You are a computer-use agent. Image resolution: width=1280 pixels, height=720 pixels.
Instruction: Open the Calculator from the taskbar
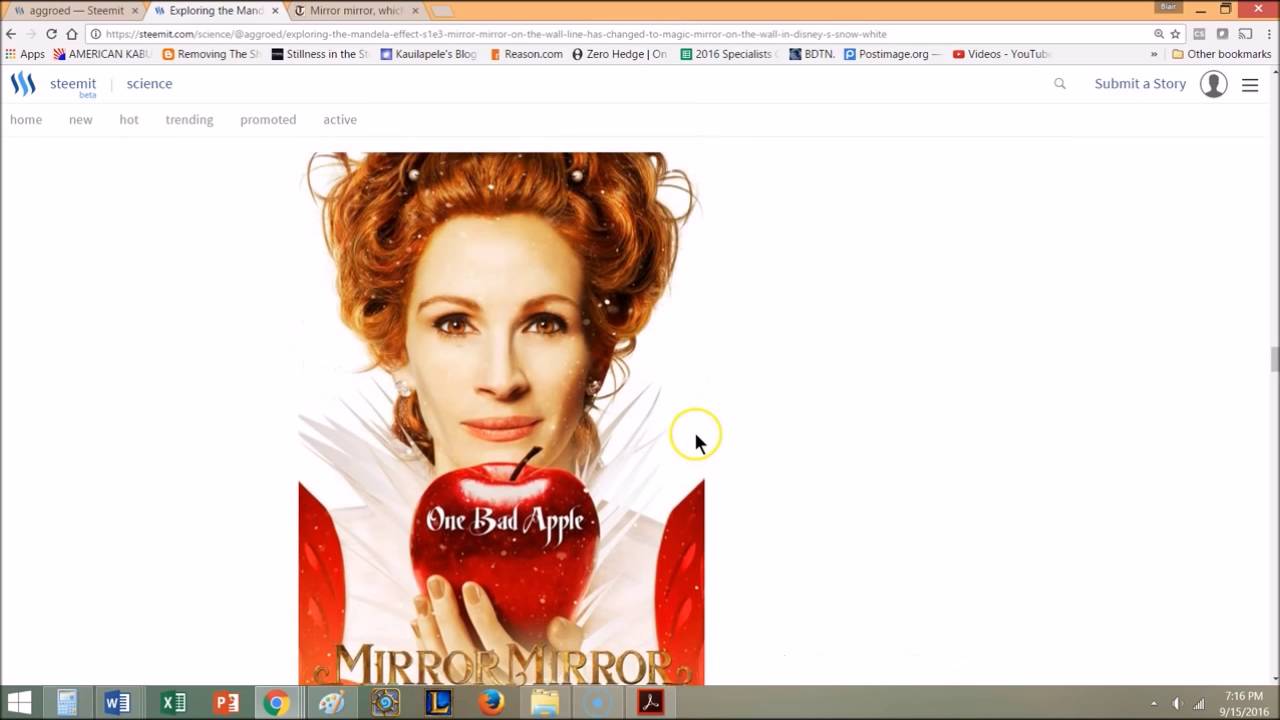(x=67, y=703)
